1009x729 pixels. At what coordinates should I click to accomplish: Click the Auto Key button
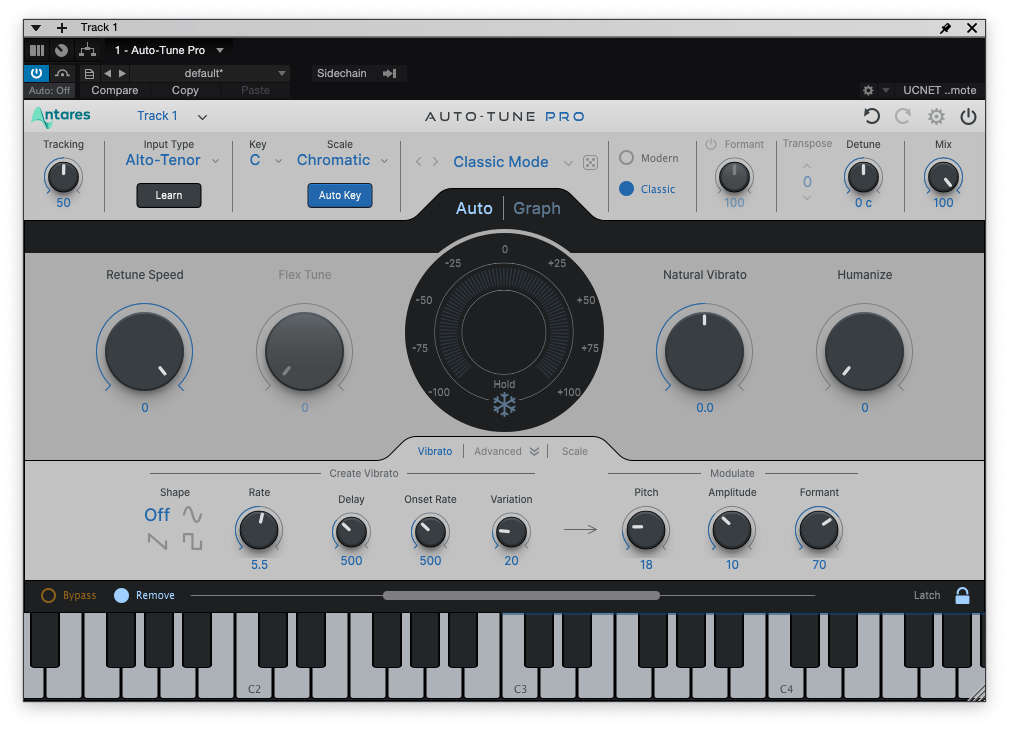[340, 196]
